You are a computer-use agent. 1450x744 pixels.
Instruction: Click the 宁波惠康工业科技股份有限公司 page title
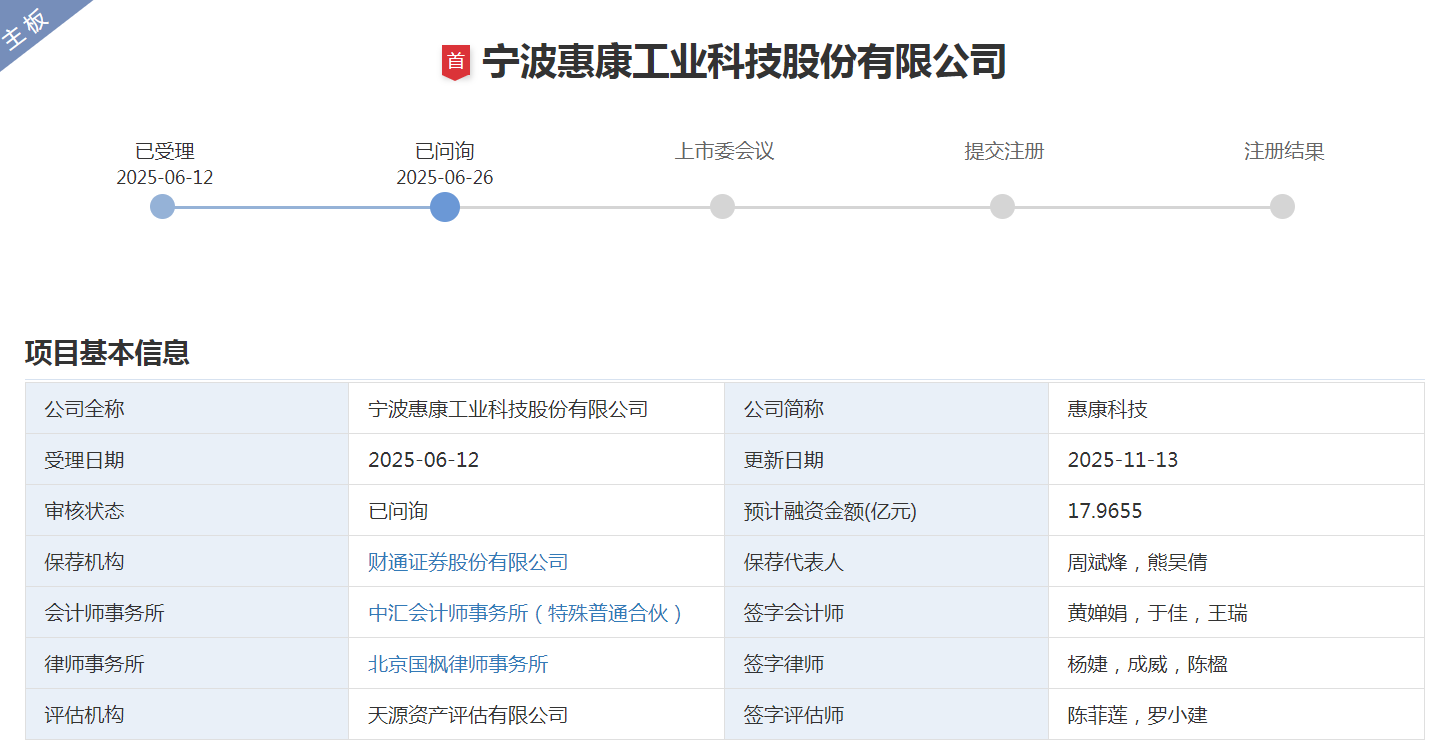coord(744,62)
